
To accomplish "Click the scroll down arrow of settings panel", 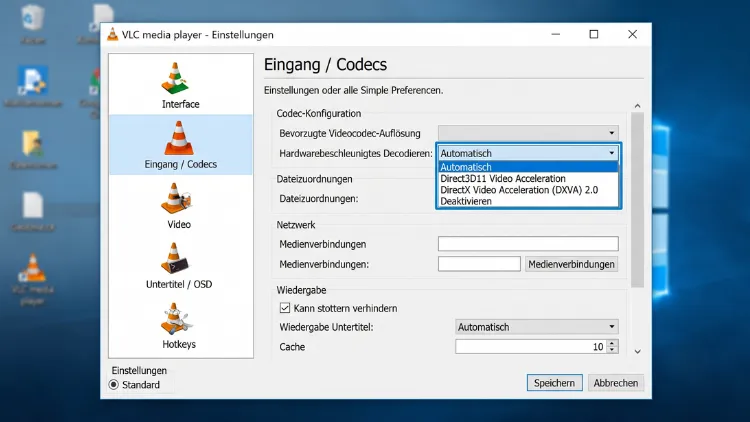I will (637, 352).
